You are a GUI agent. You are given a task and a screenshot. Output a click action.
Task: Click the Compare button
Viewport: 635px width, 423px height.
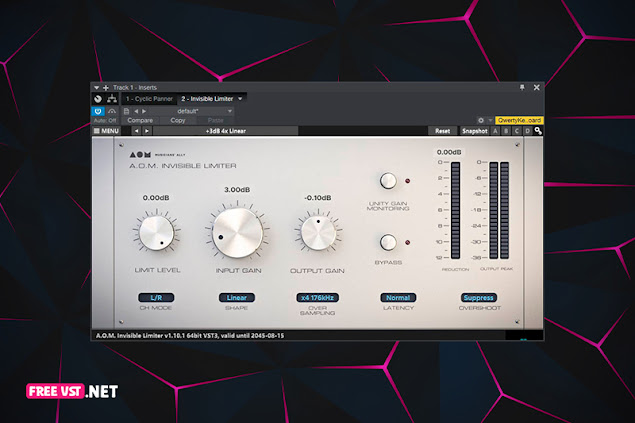point(140,121)
